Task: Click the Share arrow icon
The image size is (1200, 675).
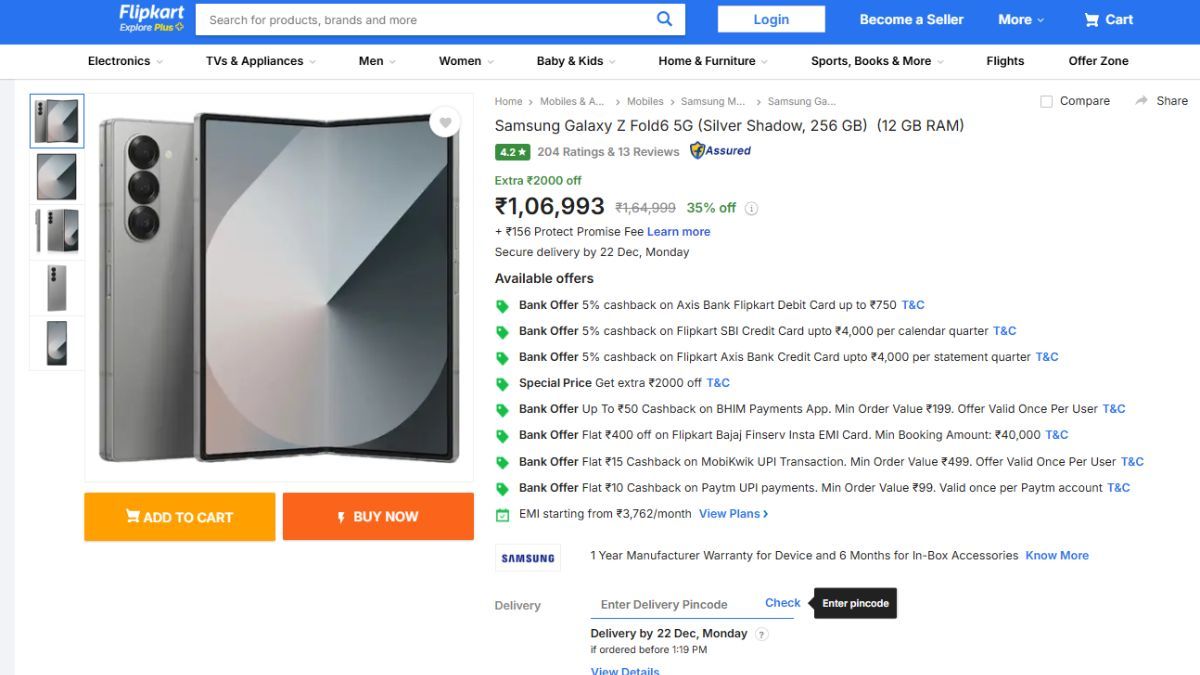Action: (x=1141, y=101)
